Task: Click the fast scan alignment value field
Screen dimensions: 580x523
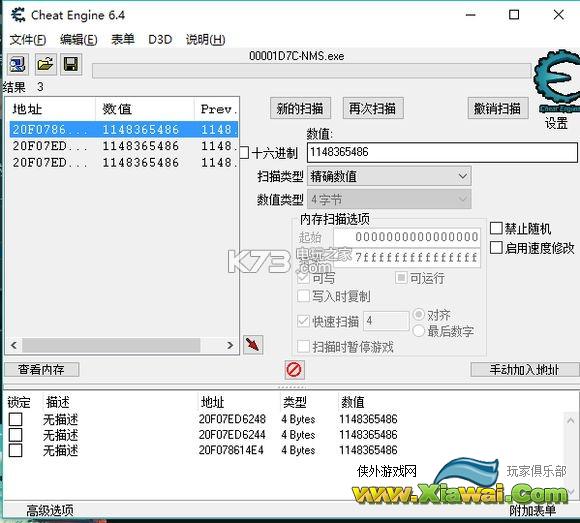Action: tap(386, 321)
